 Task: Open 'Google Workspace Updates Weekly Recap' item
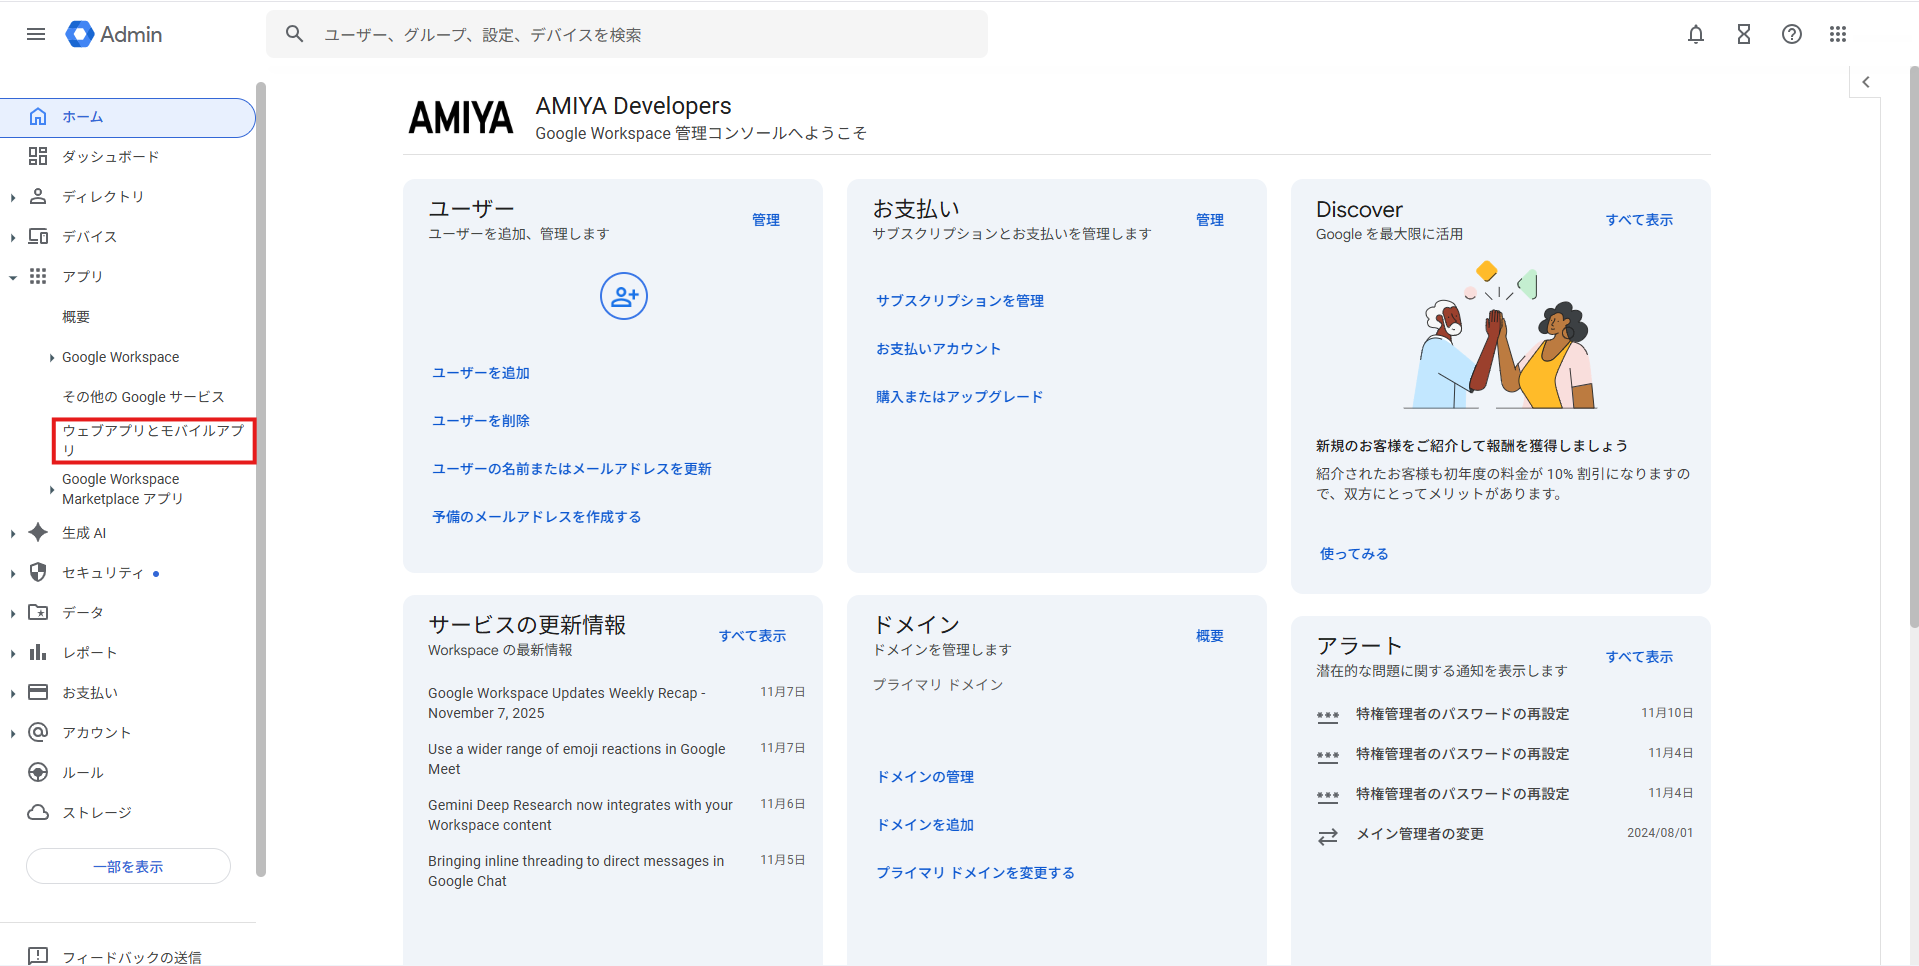tap(567, 703)
